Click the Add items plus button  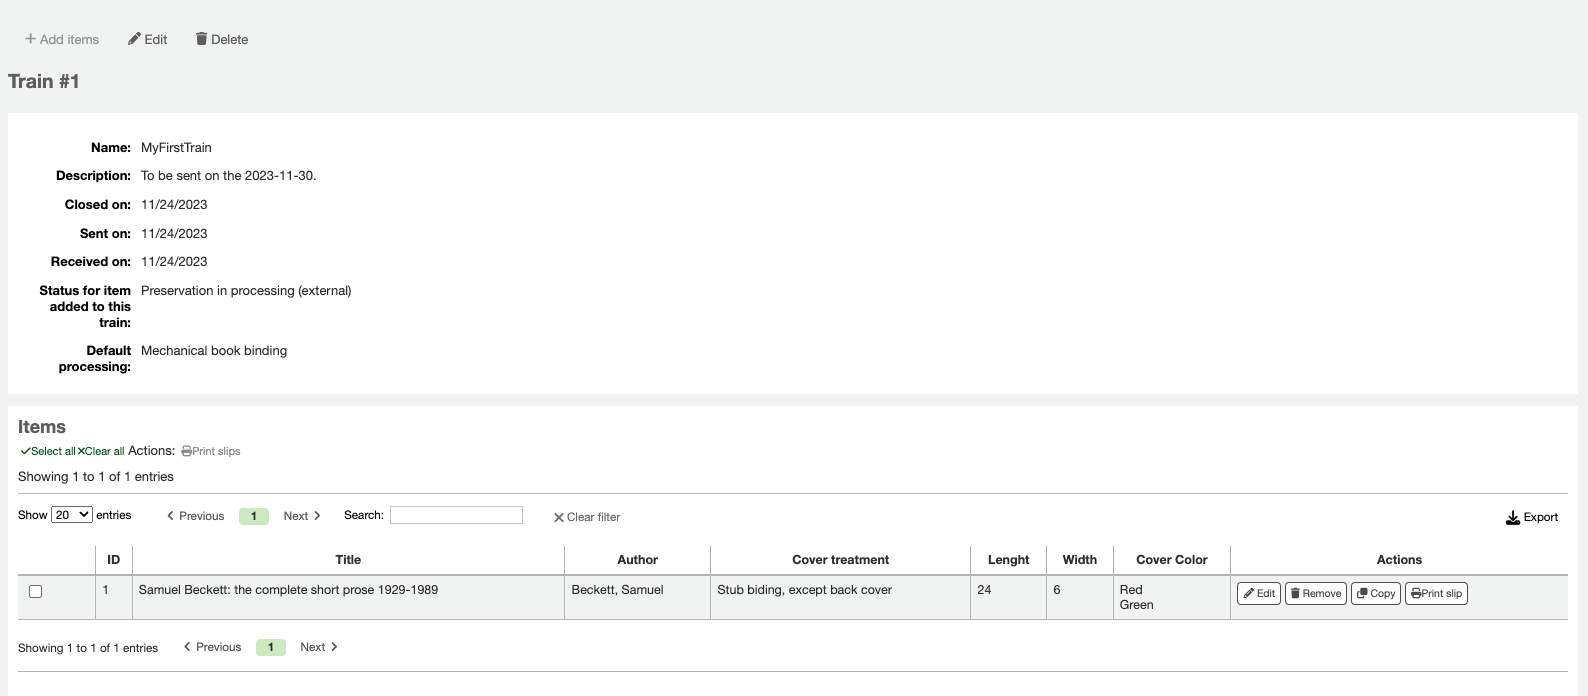tap(61, 39)
